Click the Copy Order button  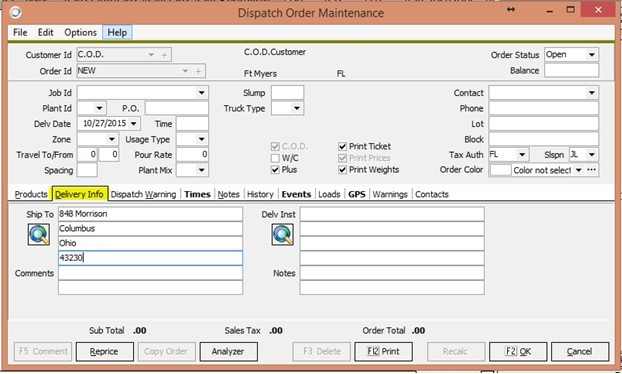(x=166, y=351)
